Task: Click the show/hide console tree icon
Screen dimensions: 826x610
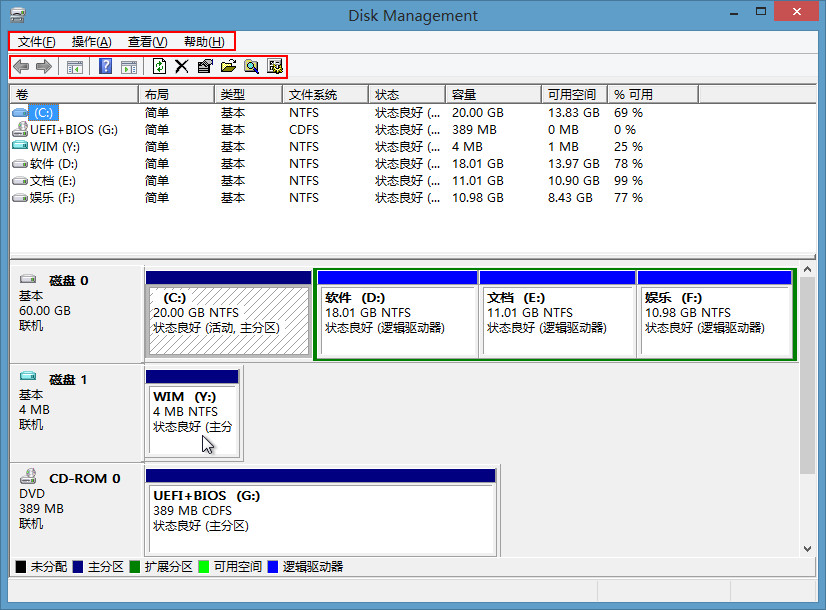Action: click(x=74, y=67)
